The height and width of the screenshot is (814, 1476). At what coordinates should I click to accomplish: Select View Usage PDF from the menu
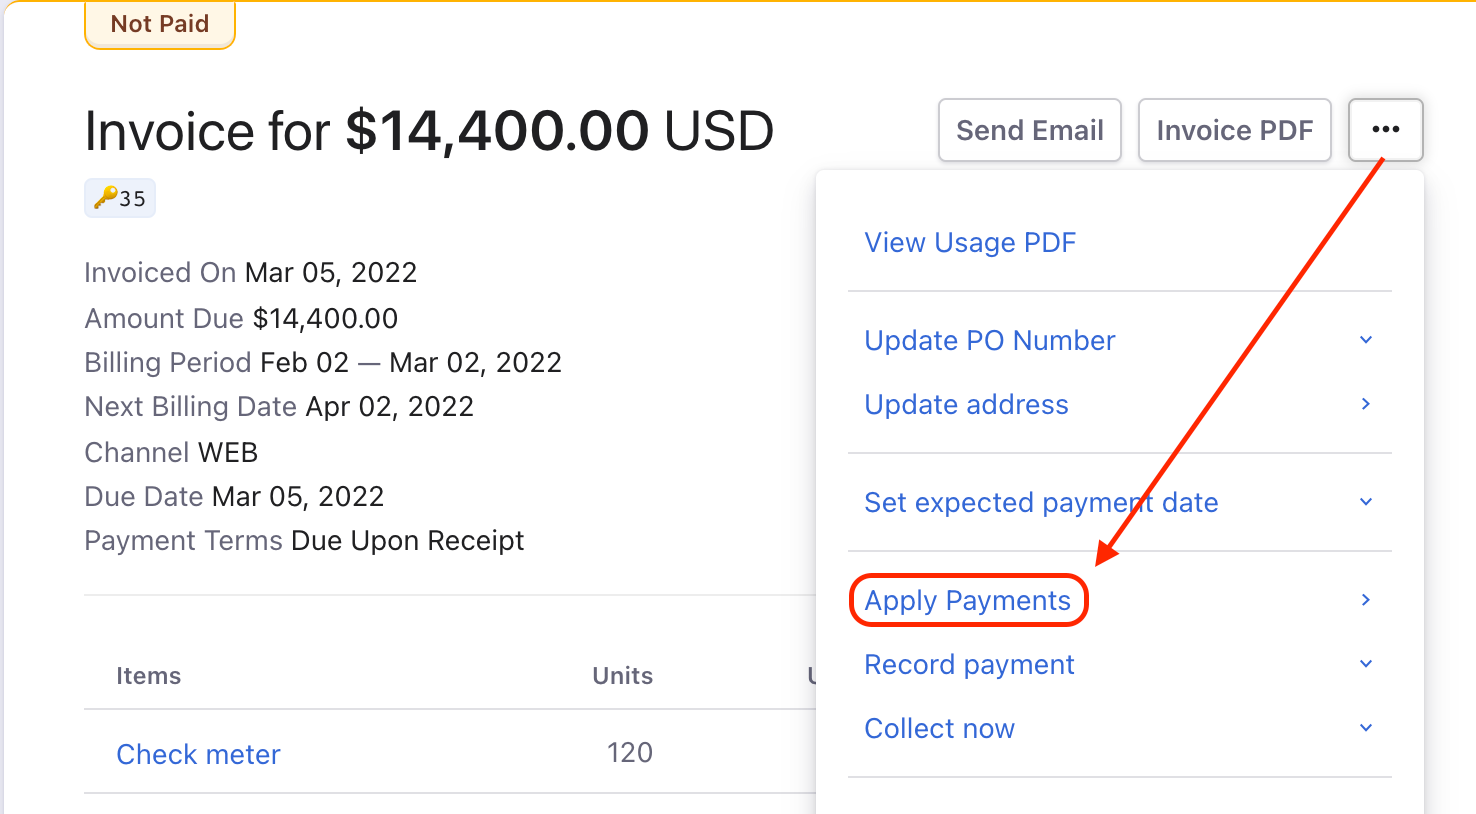tap(970, 243)
